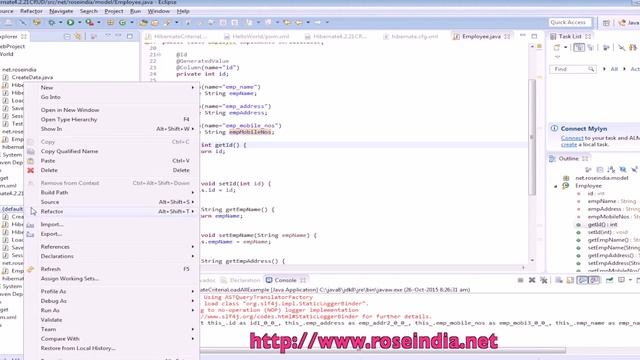Click the Debug bug icon in toolbar
The width and height of the screenshot is (640, 360).
coord(52,22)
